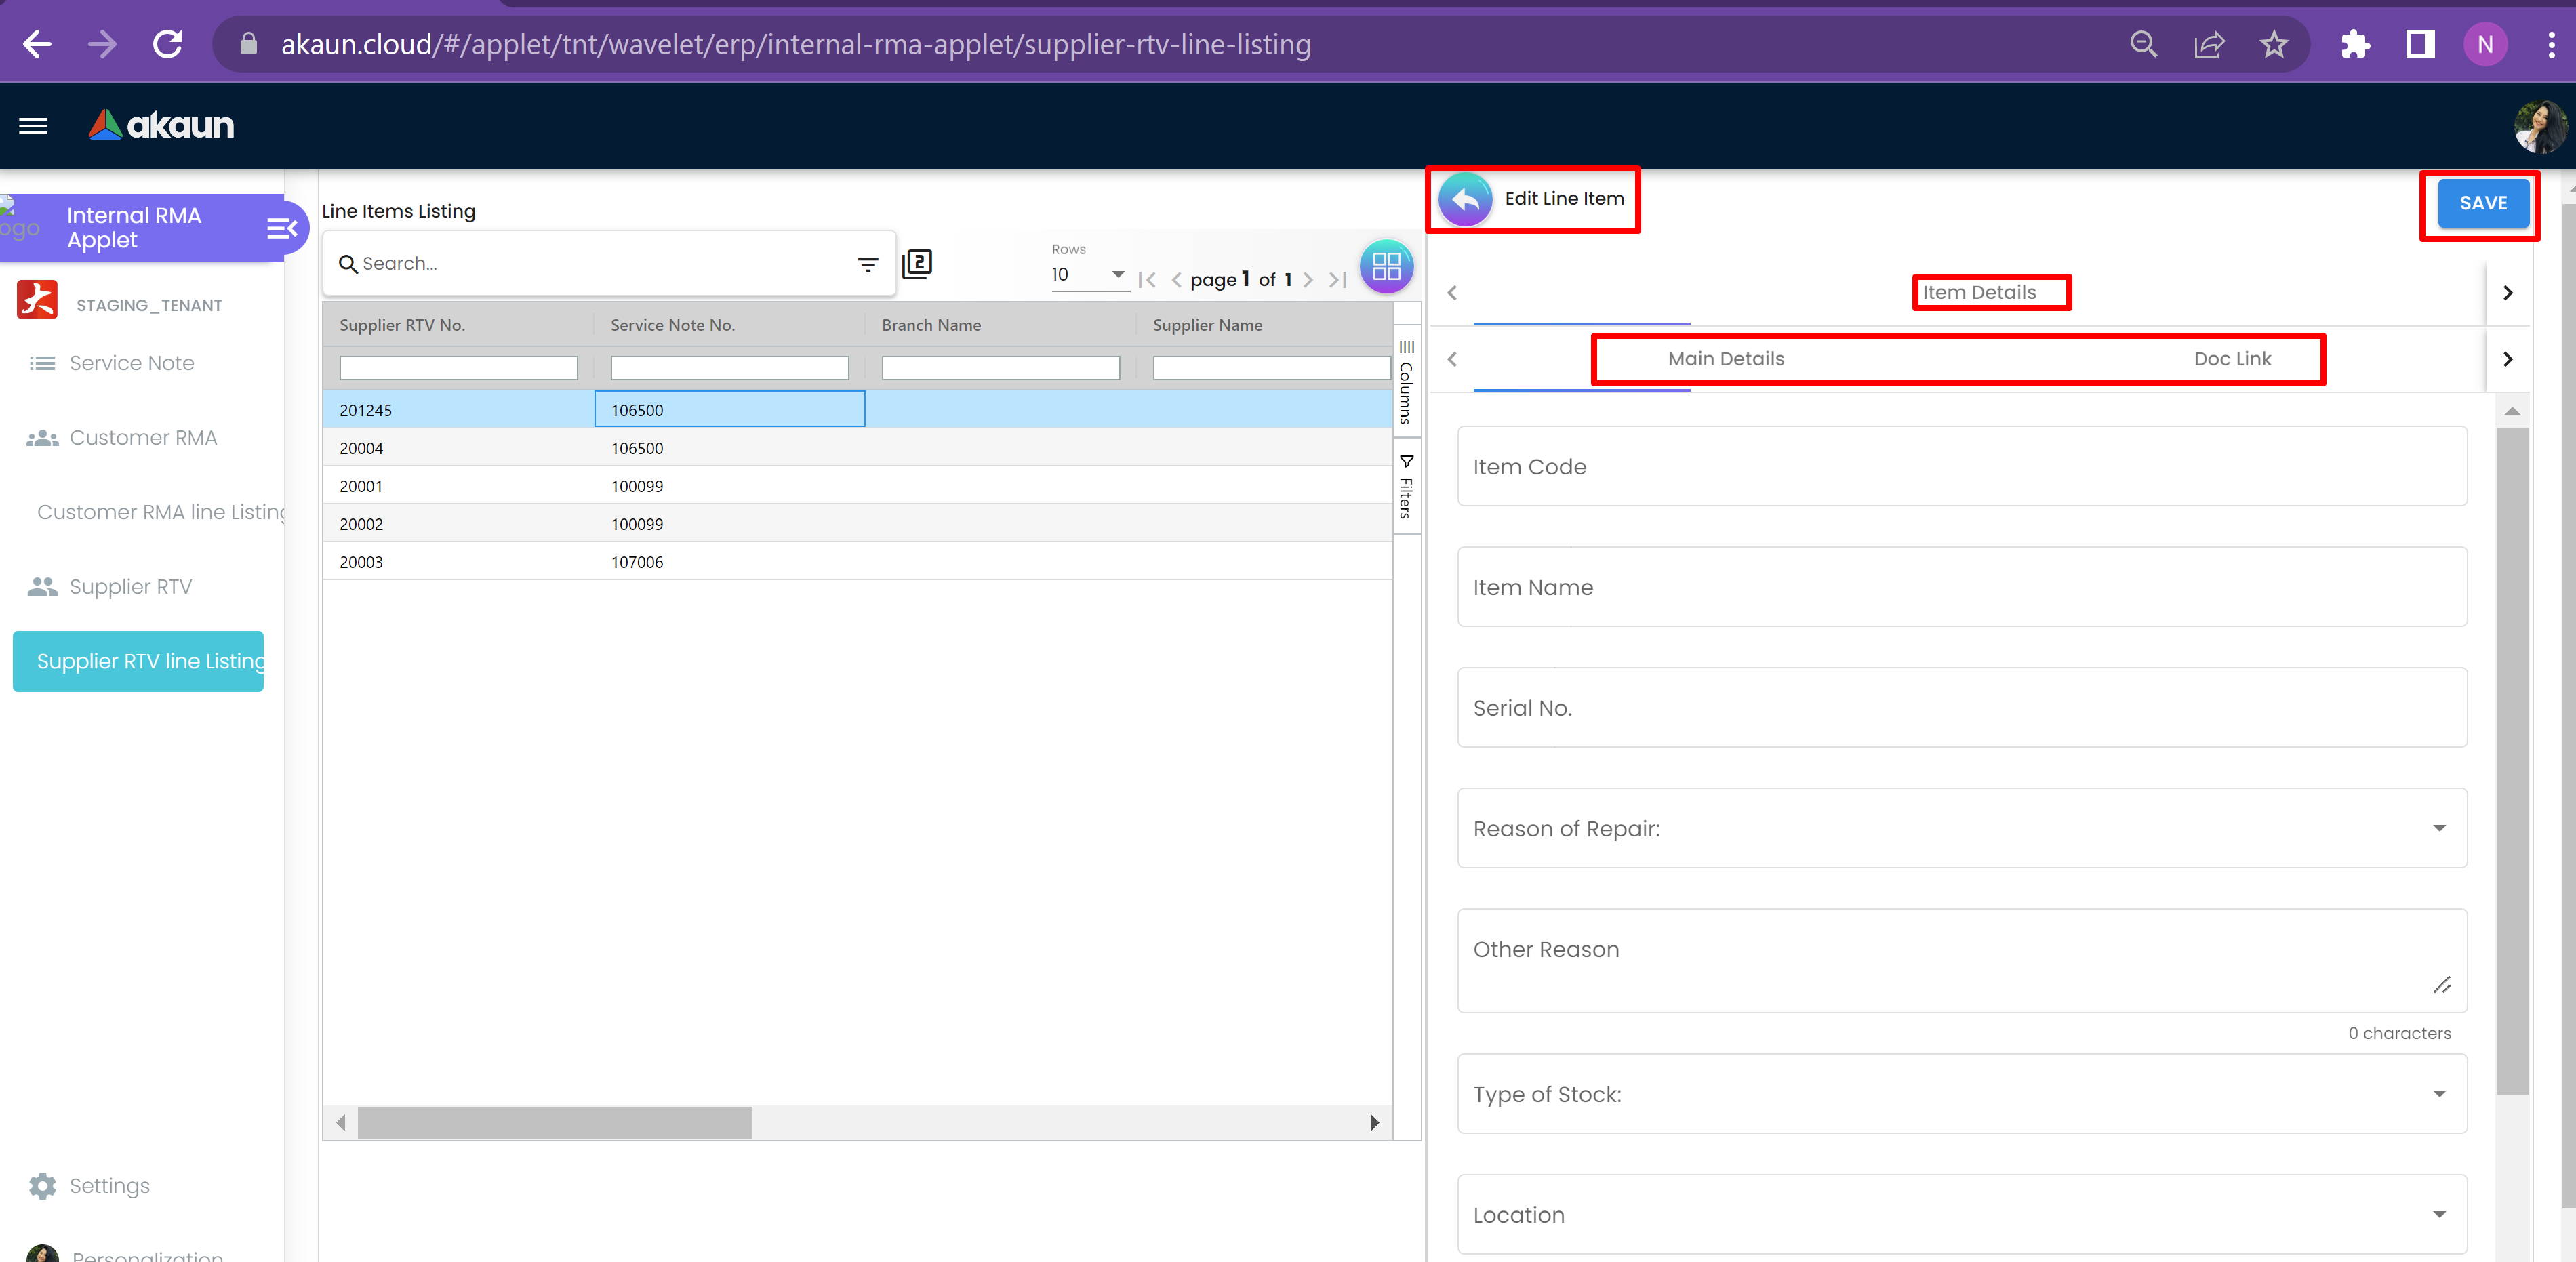This screenshot has width=2576, height=1262.
Task: Open Supplier RTV in sidebar
Action: click(x=130, y=587)
